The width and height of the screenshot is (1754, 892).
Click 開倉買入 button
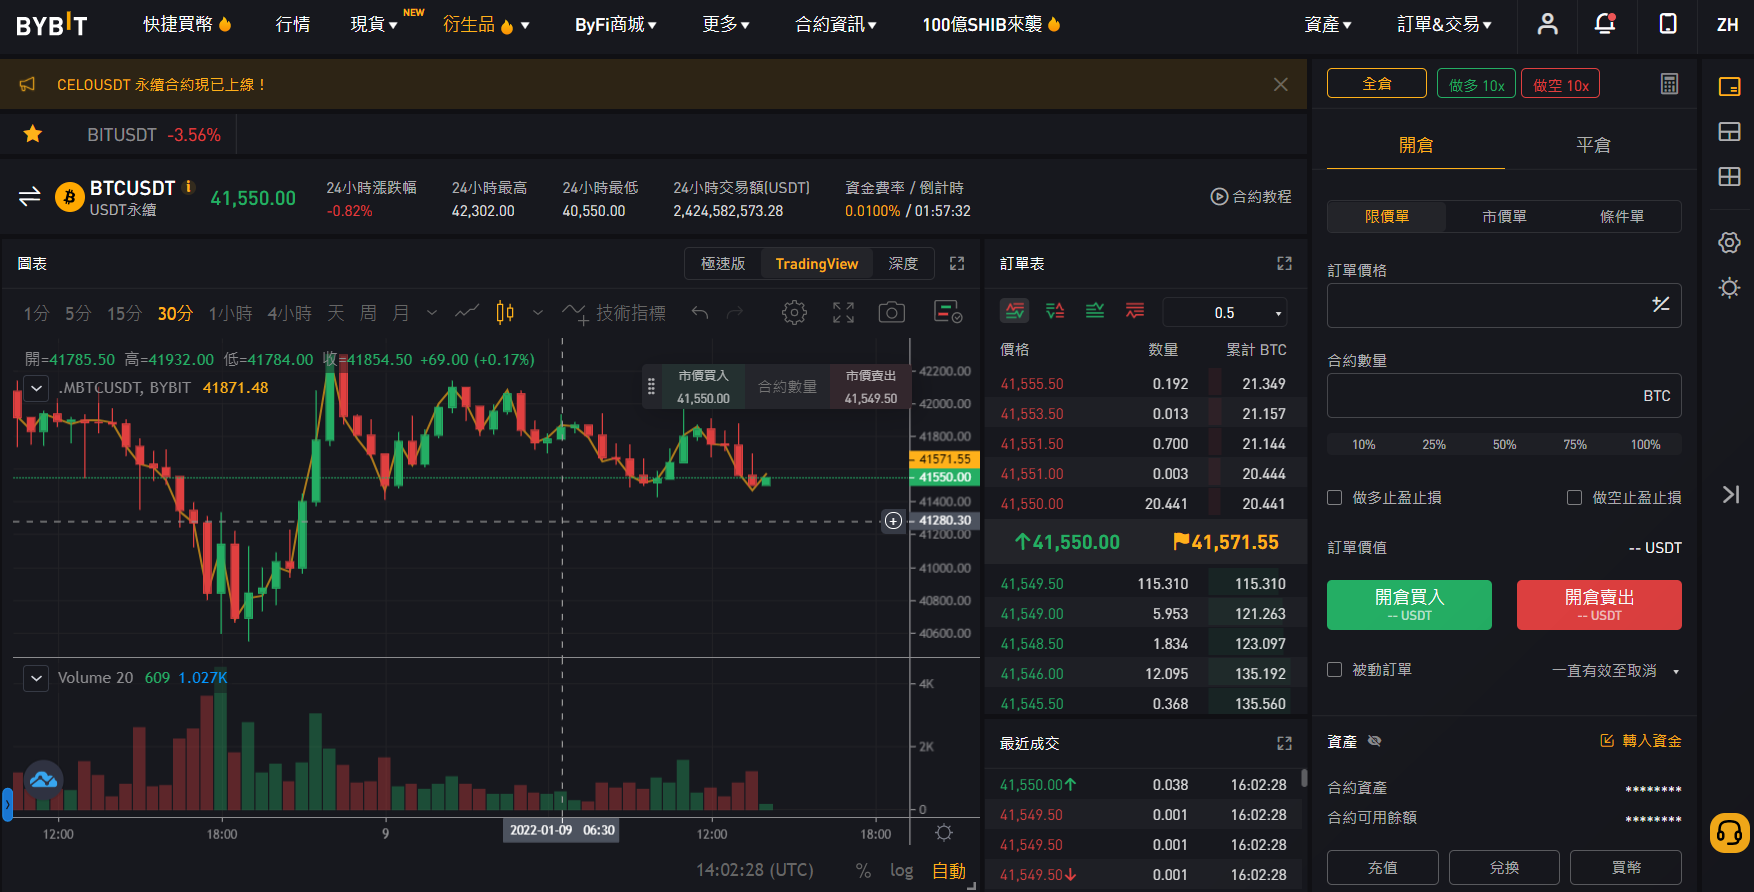(x=1409, y=605)
